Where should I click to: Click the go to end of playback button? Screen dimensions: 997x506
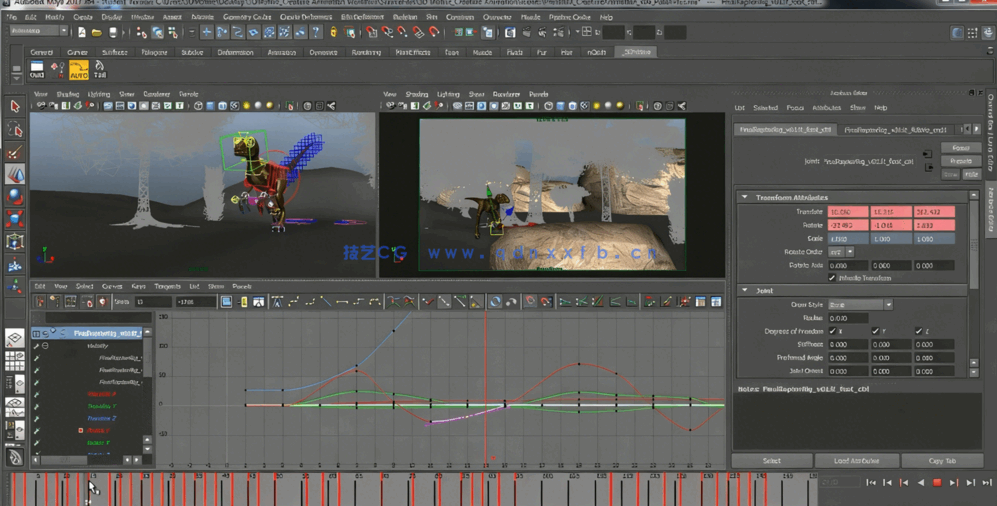pyautogui.click(x=987, y=483)
